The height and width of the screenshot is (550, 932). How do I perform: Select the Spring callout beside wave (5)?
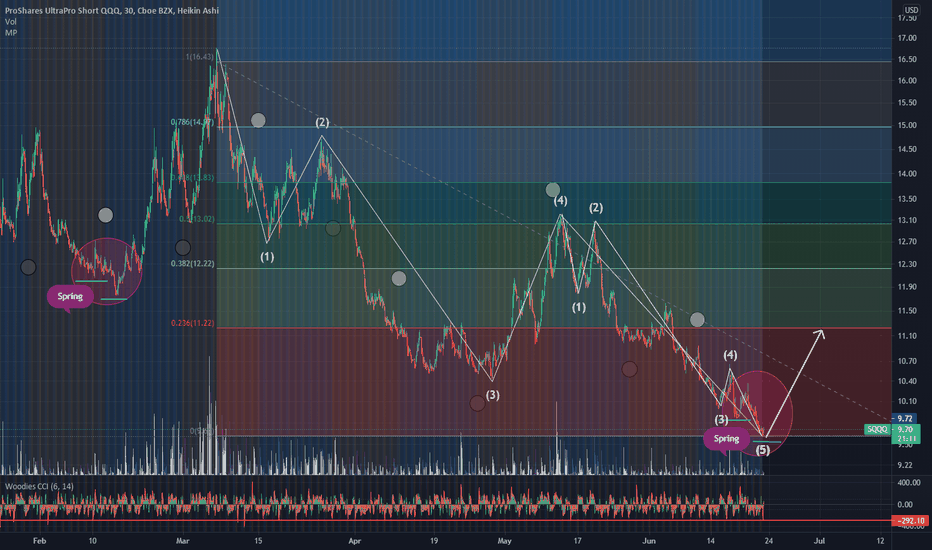(726, 439)
